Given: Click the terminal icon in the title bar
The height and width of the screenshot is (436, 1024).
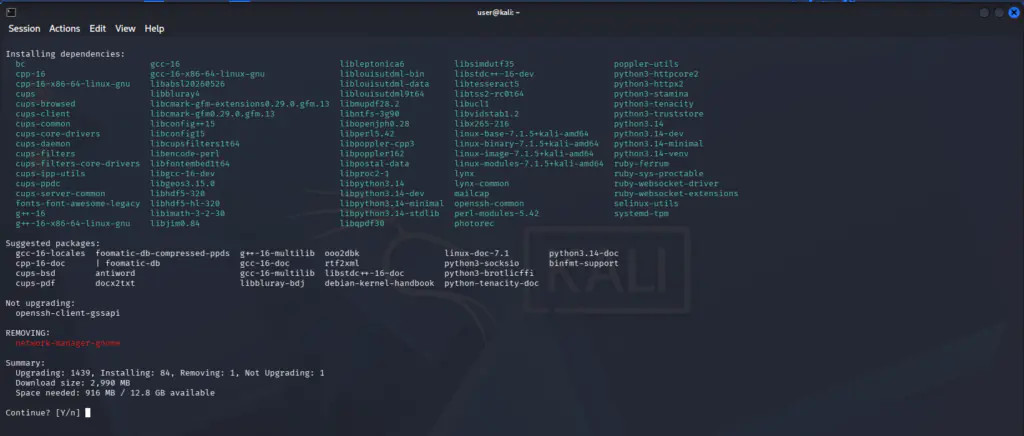Looking at the screenshot, I should (11, 12).
